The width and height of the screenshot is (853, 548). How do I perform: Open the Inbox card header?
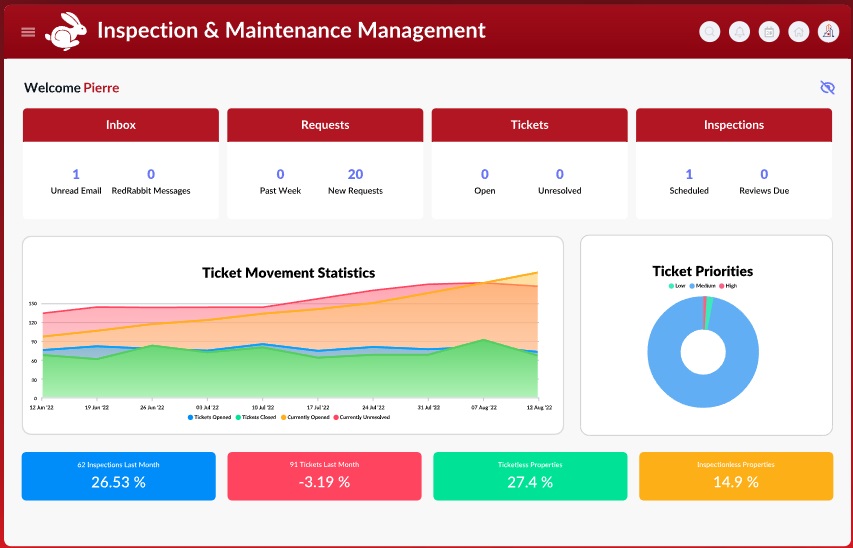click(x=121, y=125)
